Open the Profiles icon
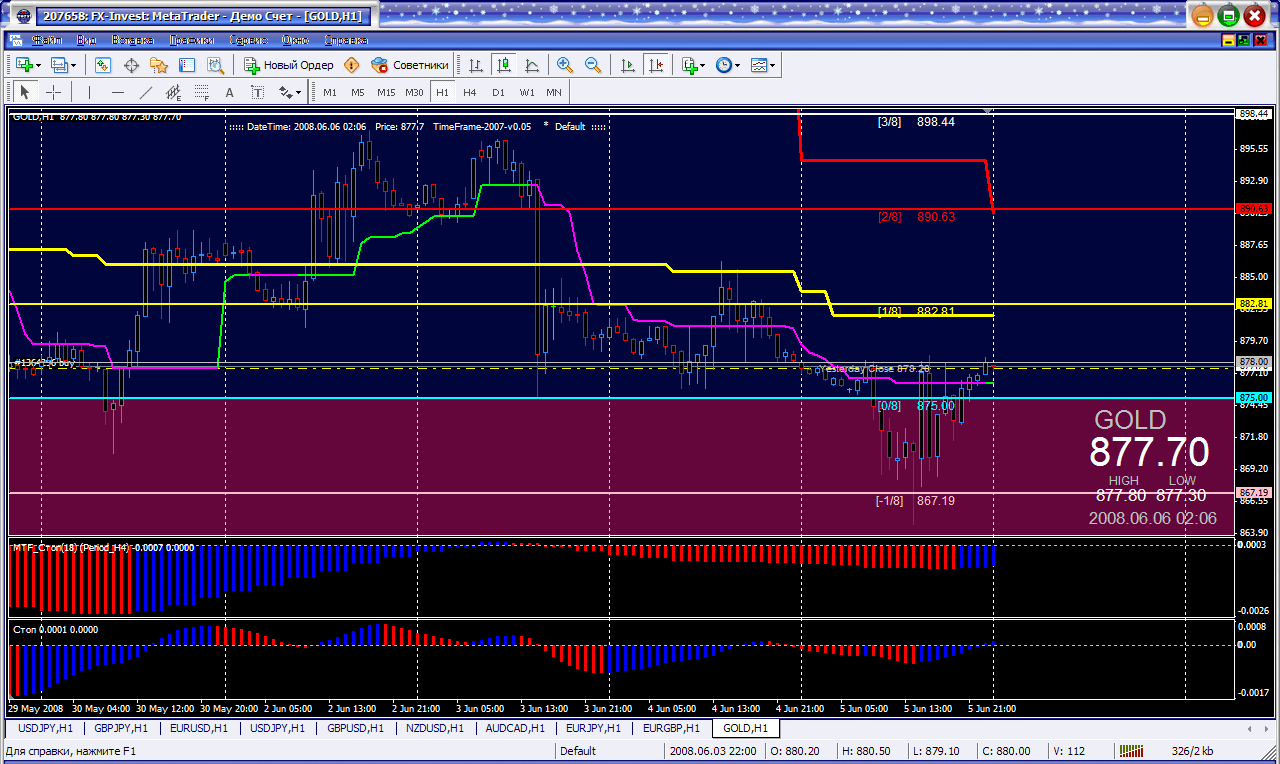Screen dimensions: 1280x764 (x=59, y=65)
